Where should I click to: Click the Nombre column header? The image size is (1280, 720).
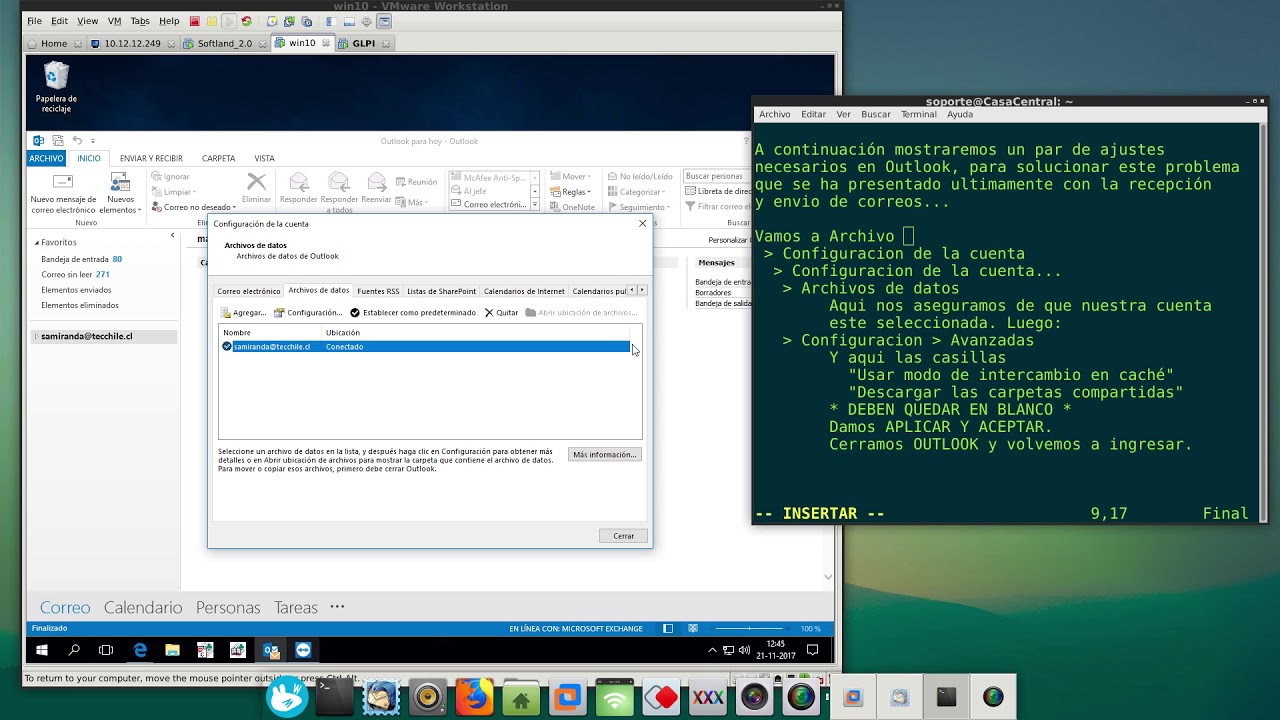270,332
